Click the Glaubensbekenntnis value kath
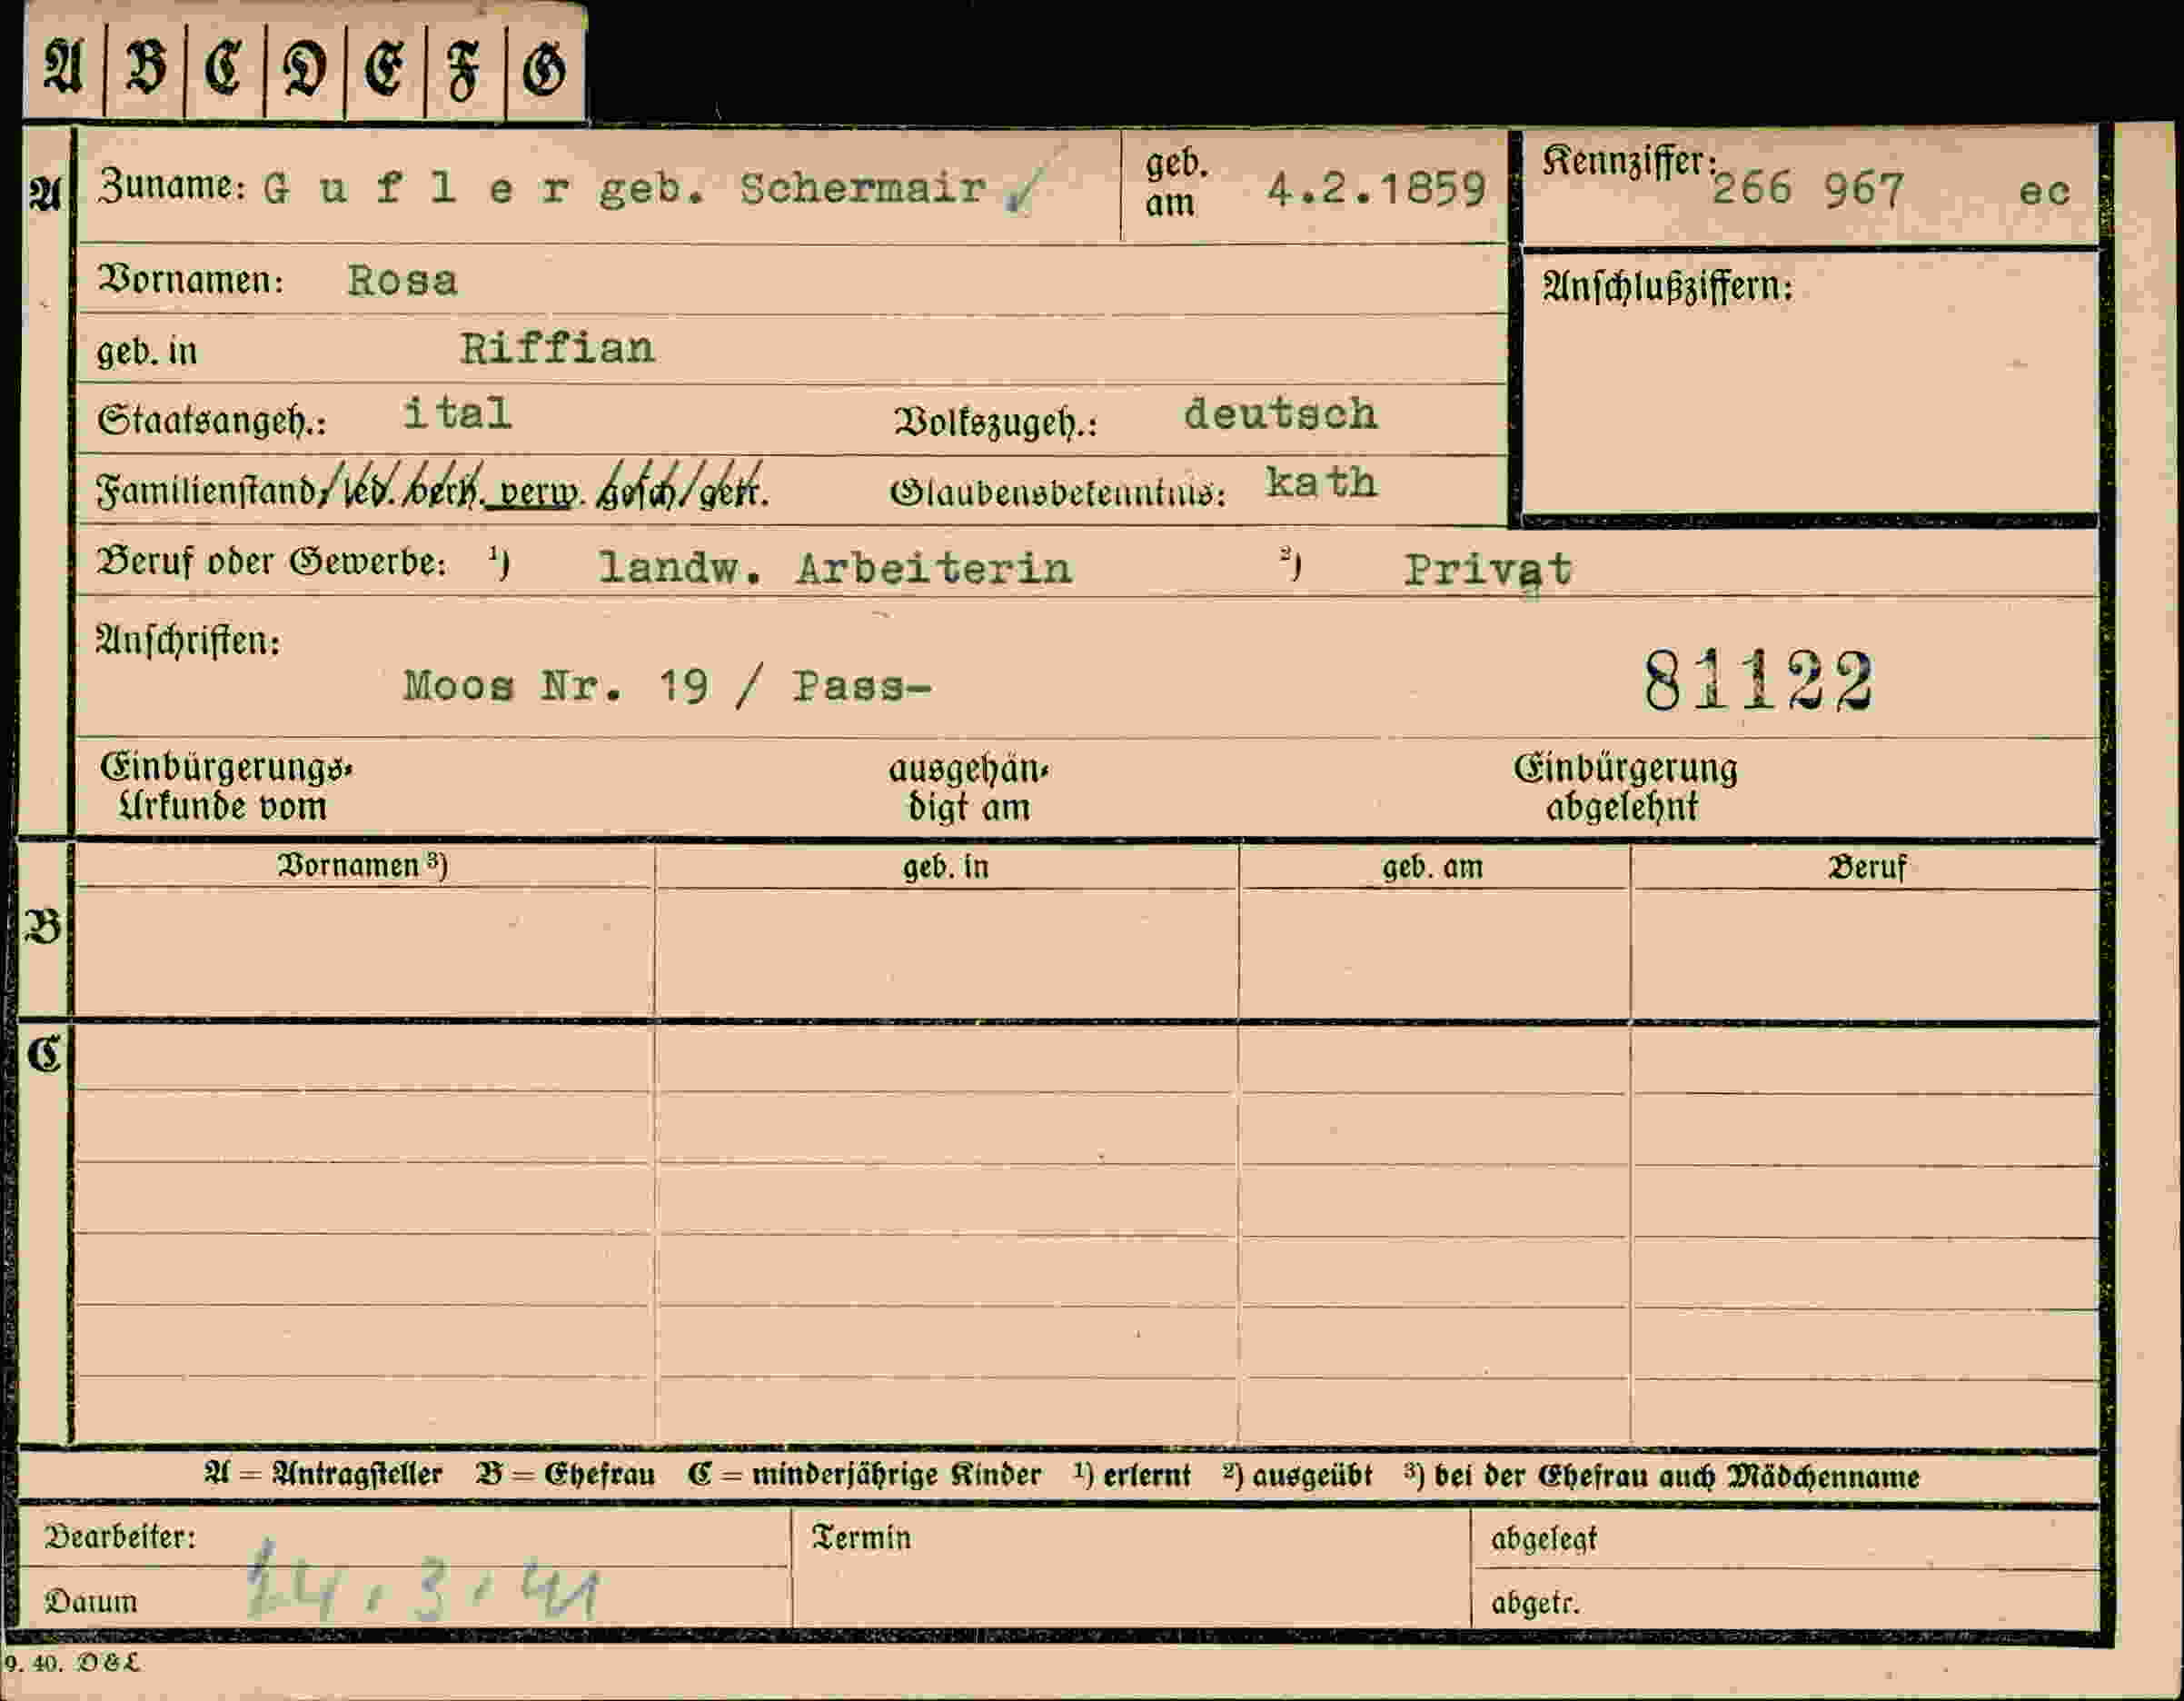 point(1321,483)
